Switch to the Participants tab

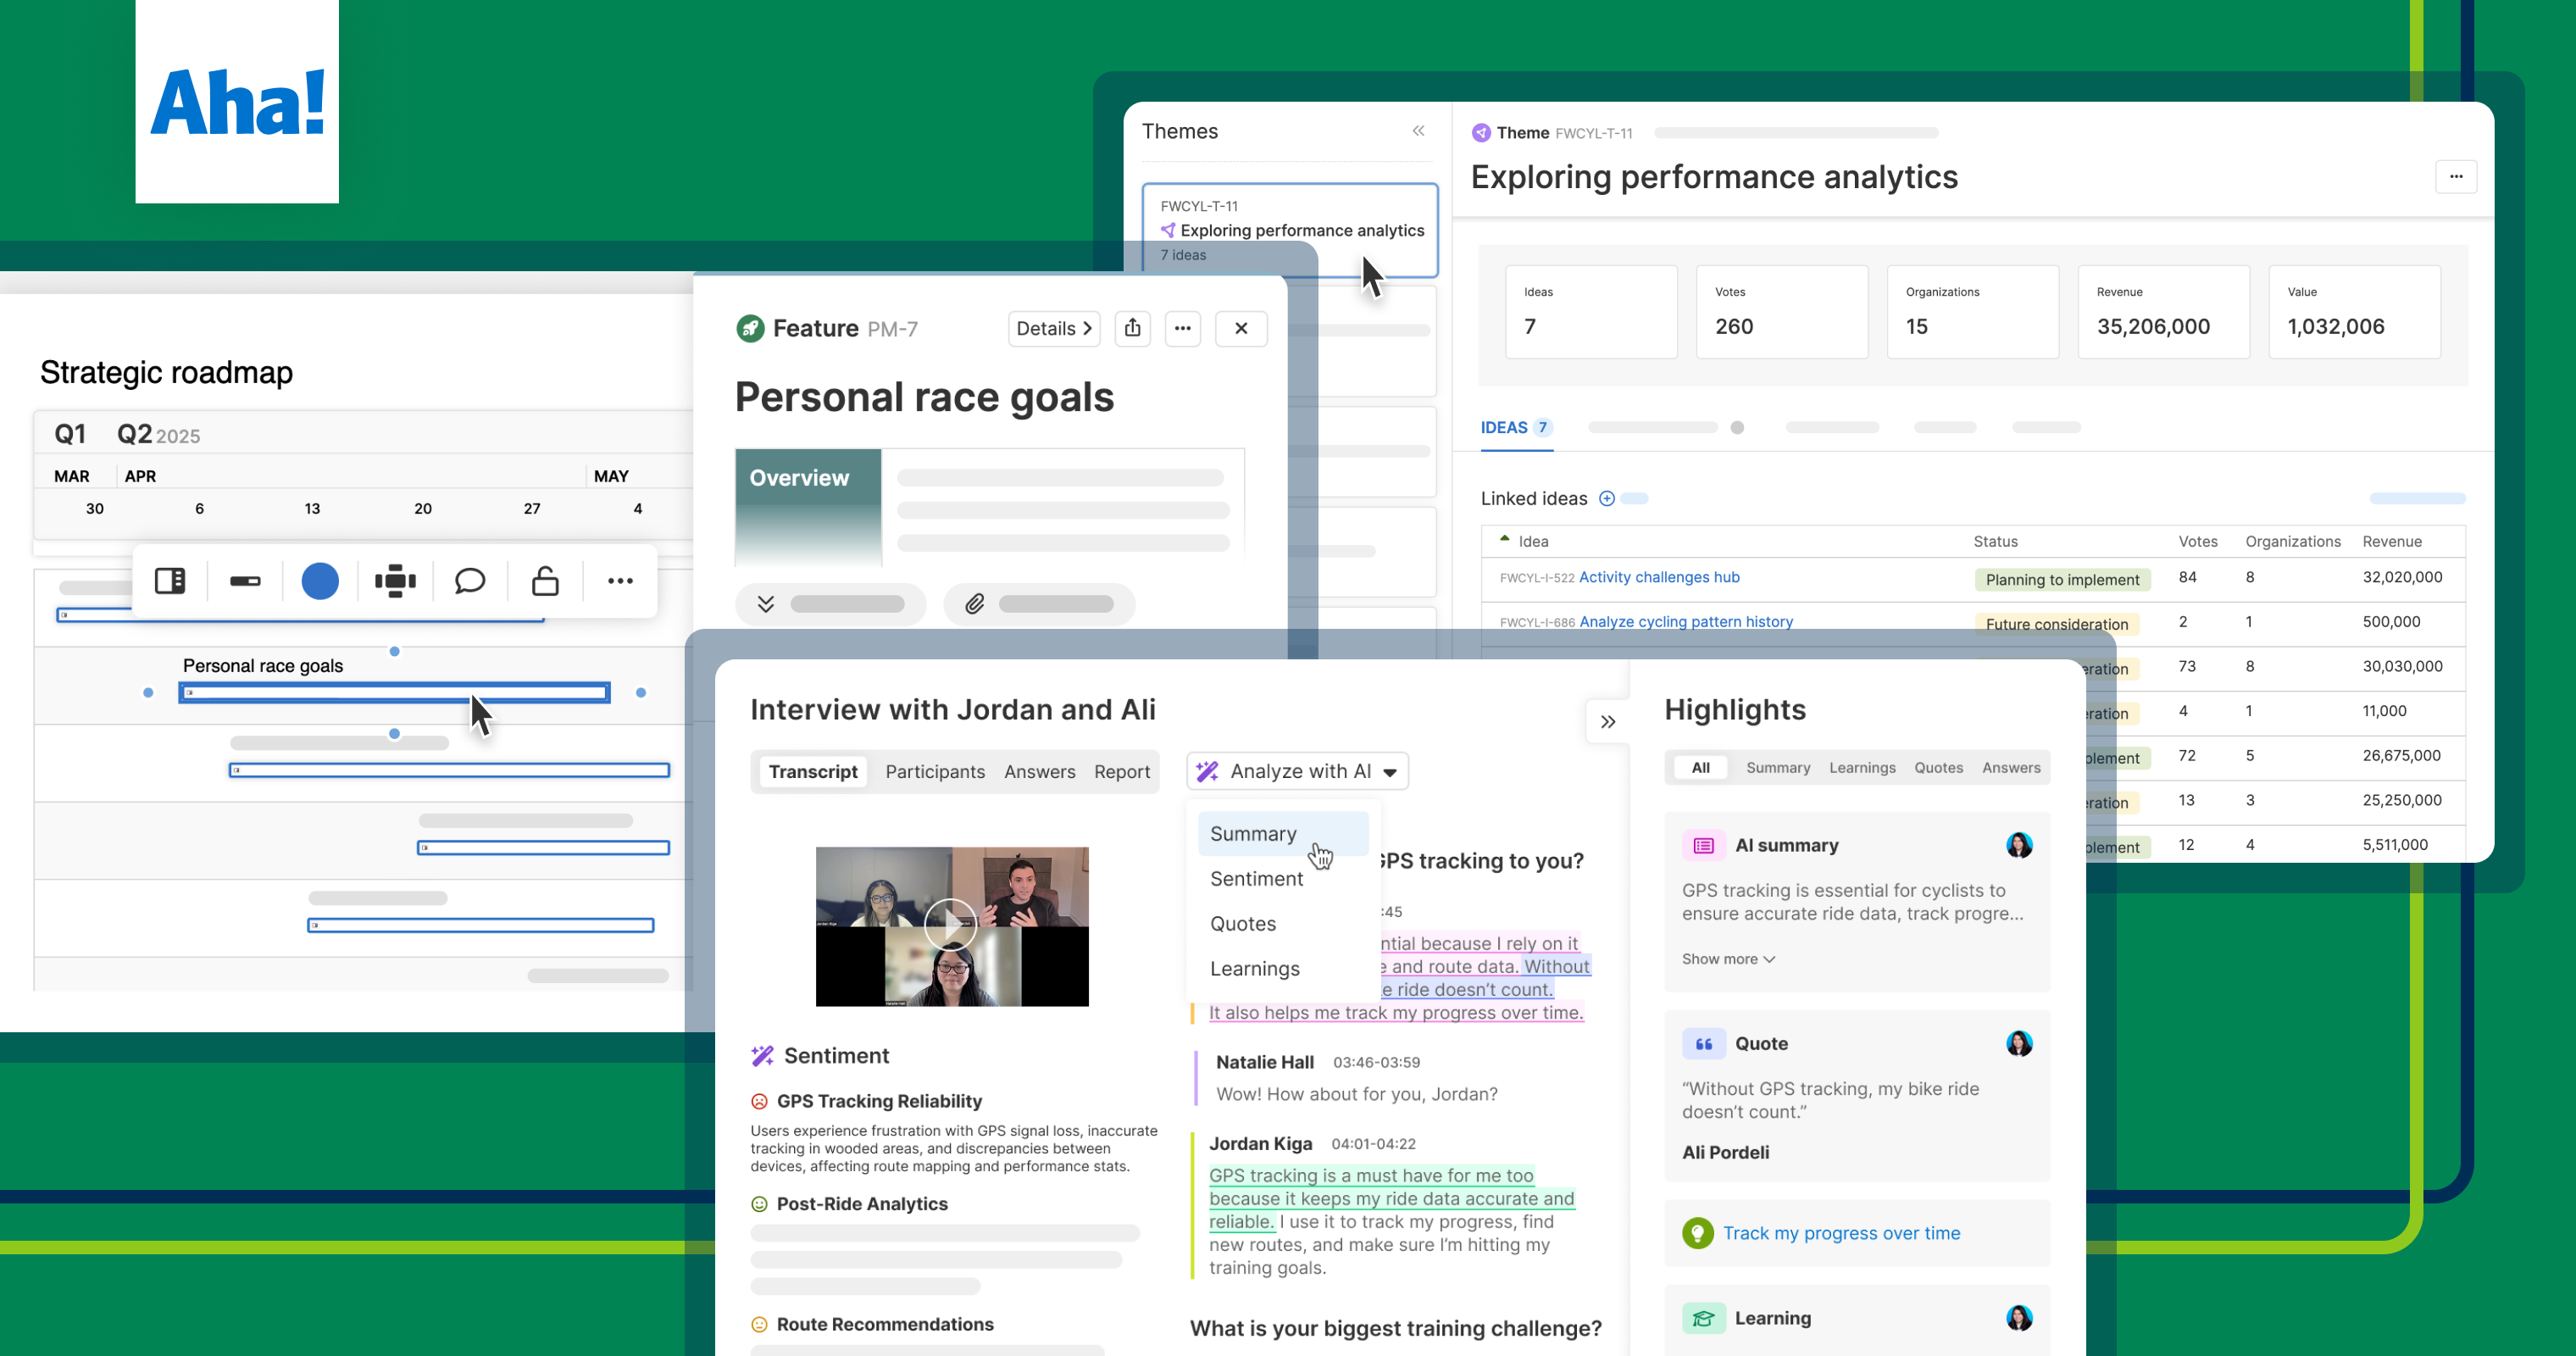click(x=934, y=771)
